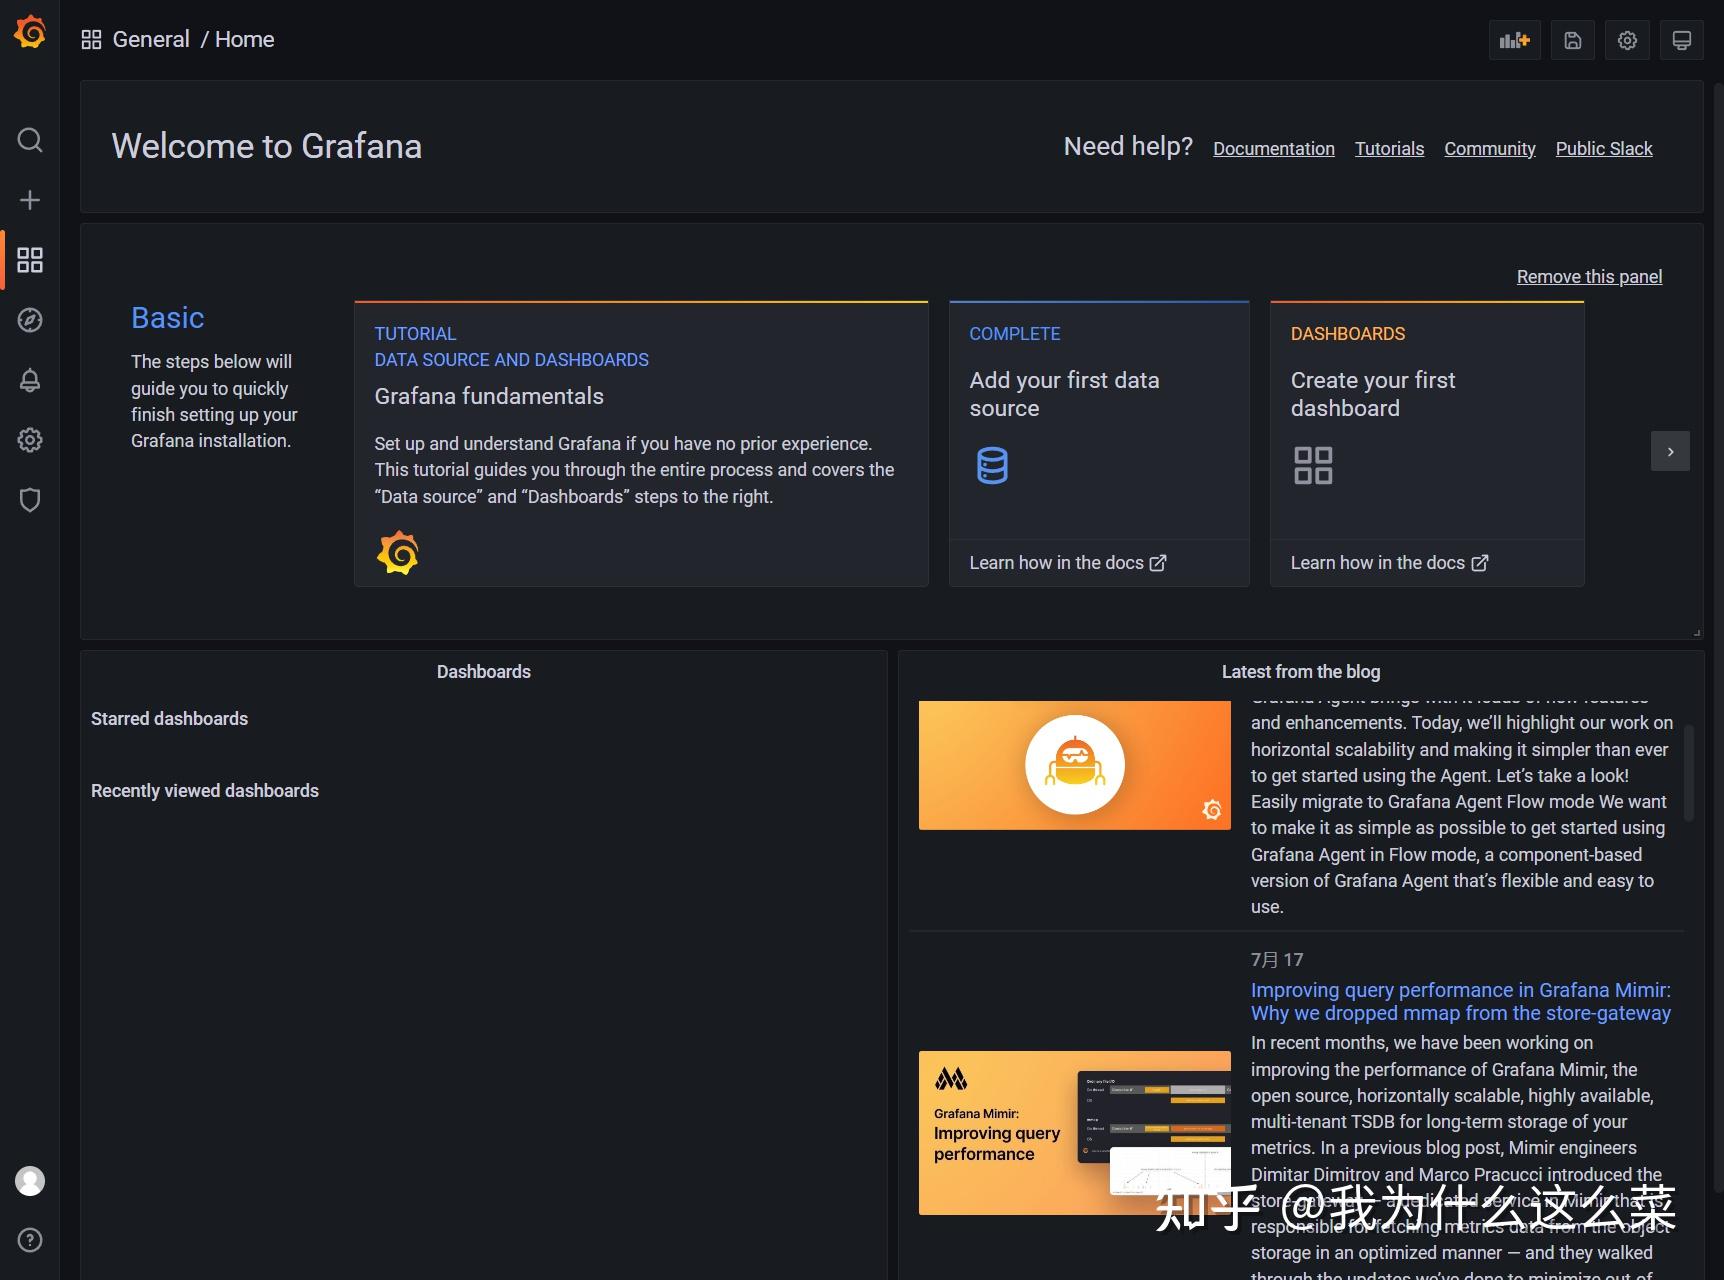
Task: Open the Help question mark icon
Action: pyautogui.click(x=30, y=1240)
